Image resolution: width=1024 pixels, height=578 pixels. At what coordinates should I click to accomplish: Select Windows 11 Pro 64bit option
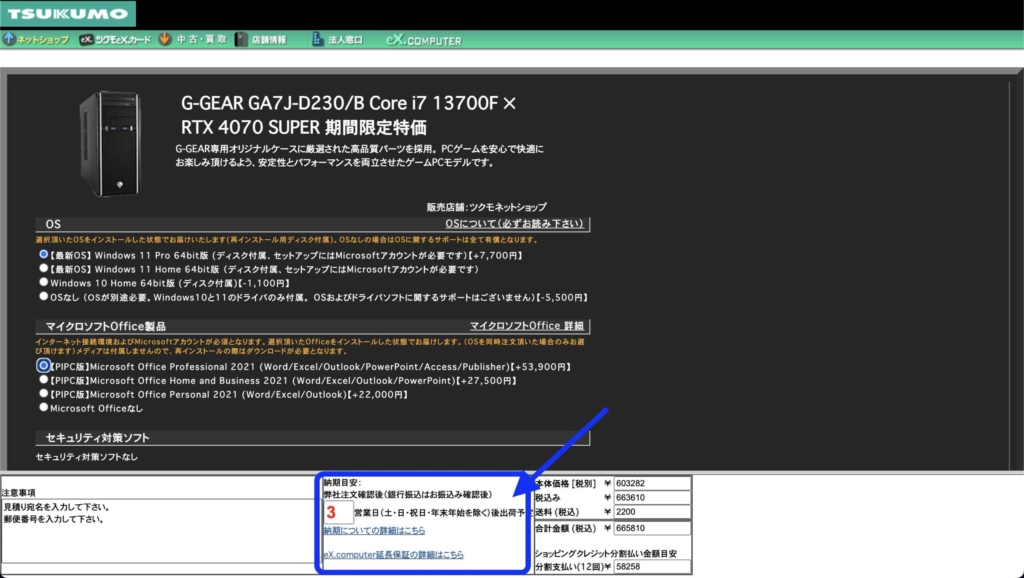coord(44,255)
